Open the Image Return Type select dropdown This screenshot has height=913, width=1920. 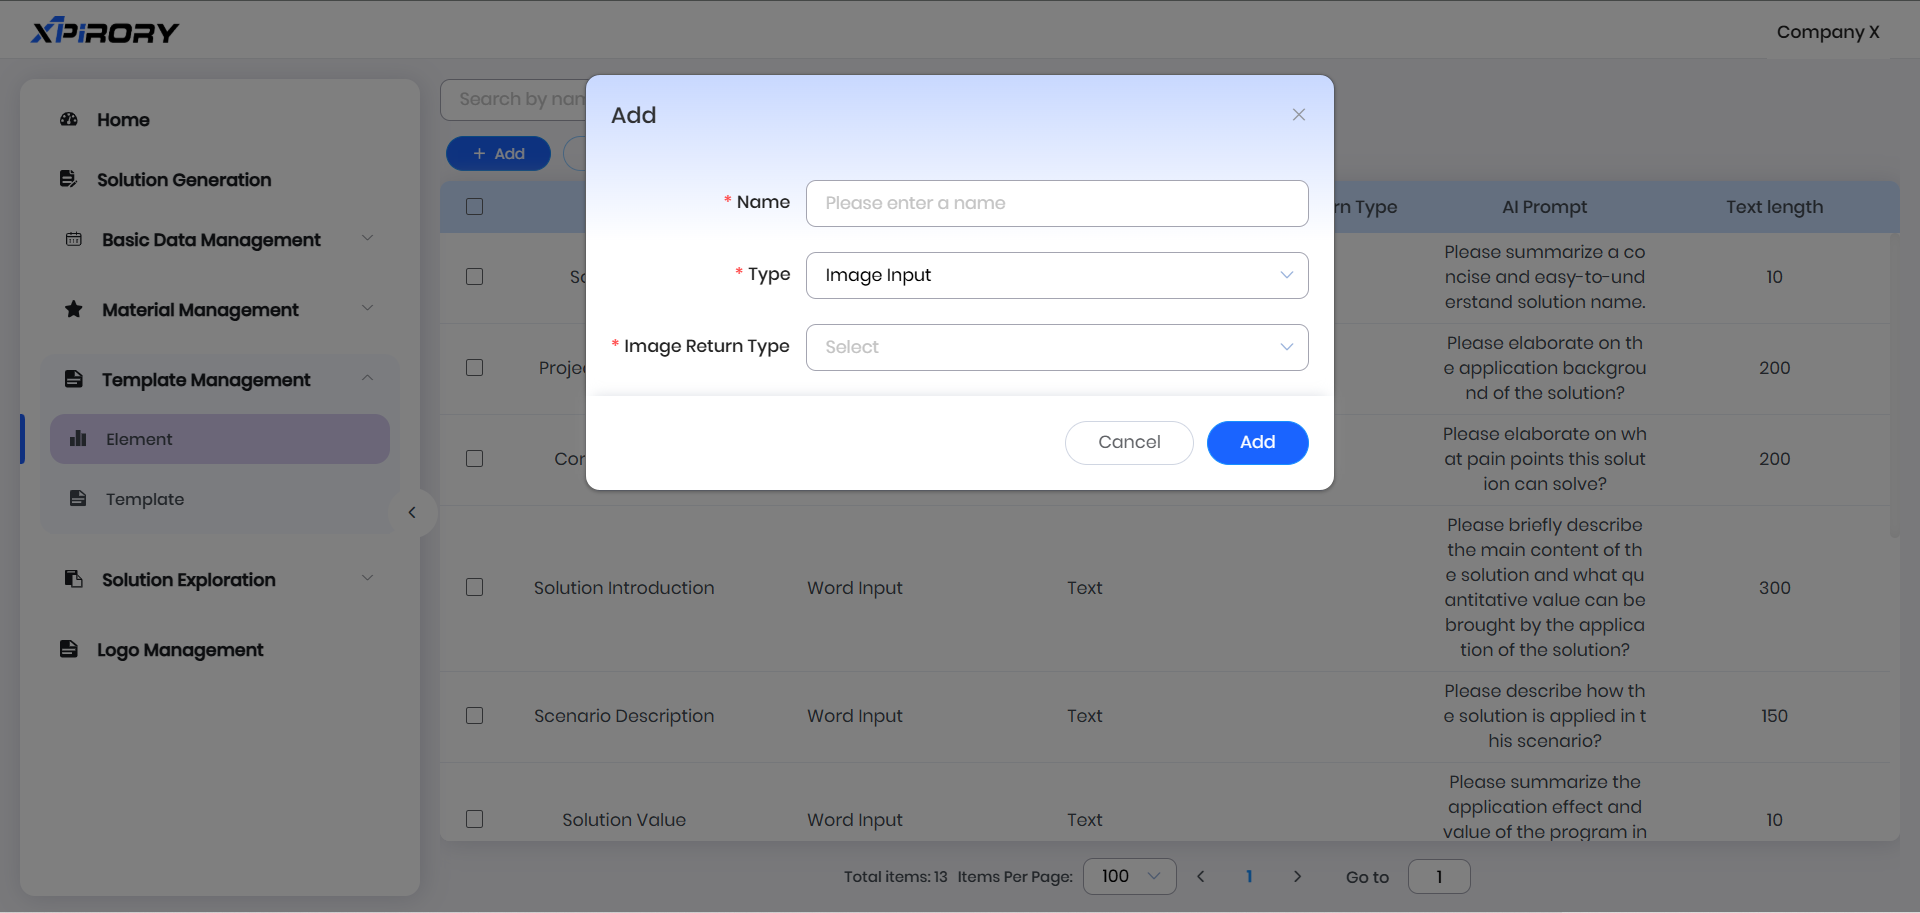point(1056,347)
